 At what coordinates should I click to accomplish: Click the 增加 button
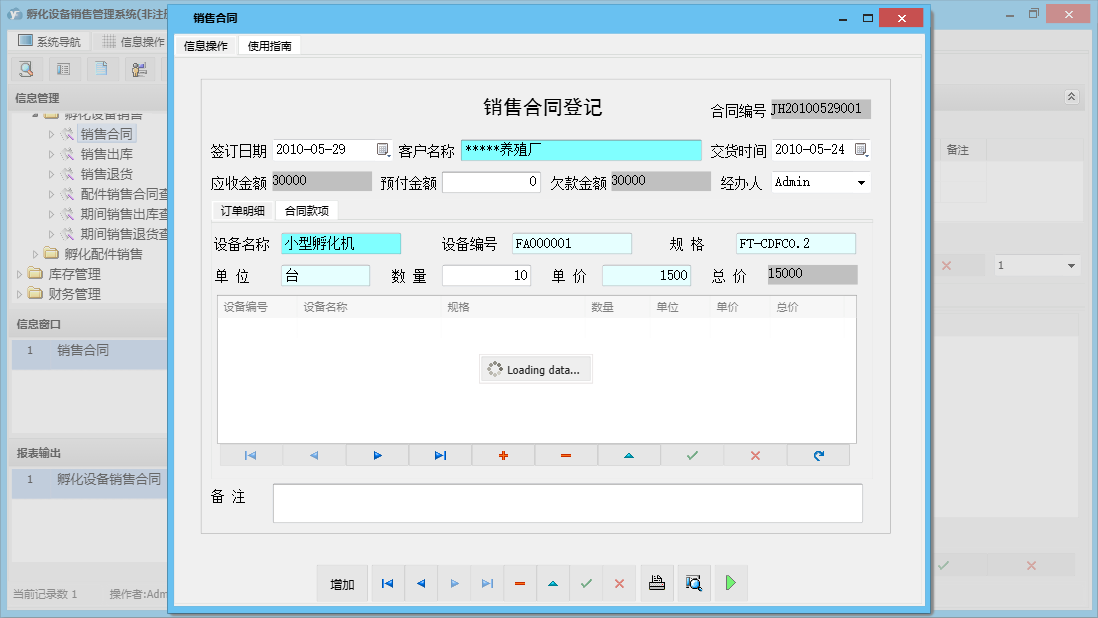[342, 583]
